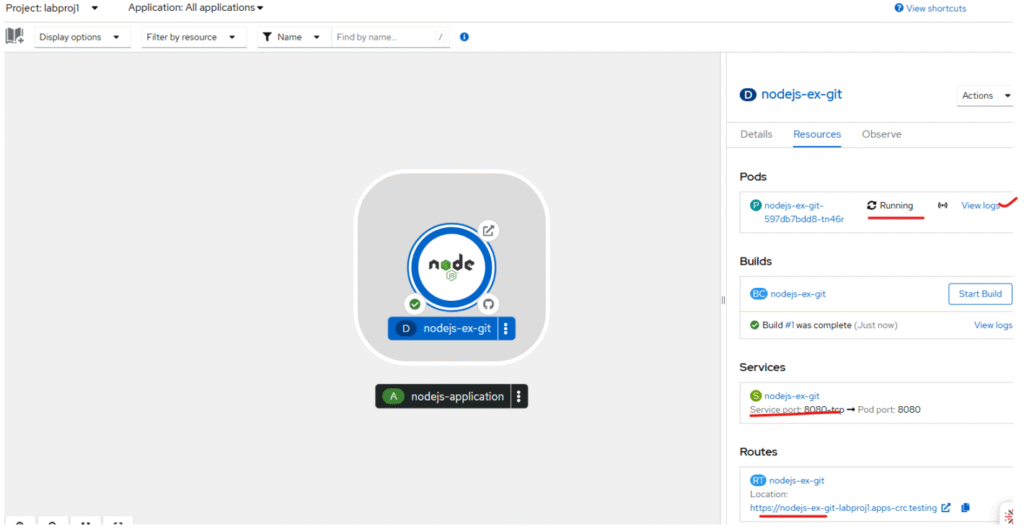1024x531 pixels.
Task: Click the green build success decorator
Action: click(414, 303)
